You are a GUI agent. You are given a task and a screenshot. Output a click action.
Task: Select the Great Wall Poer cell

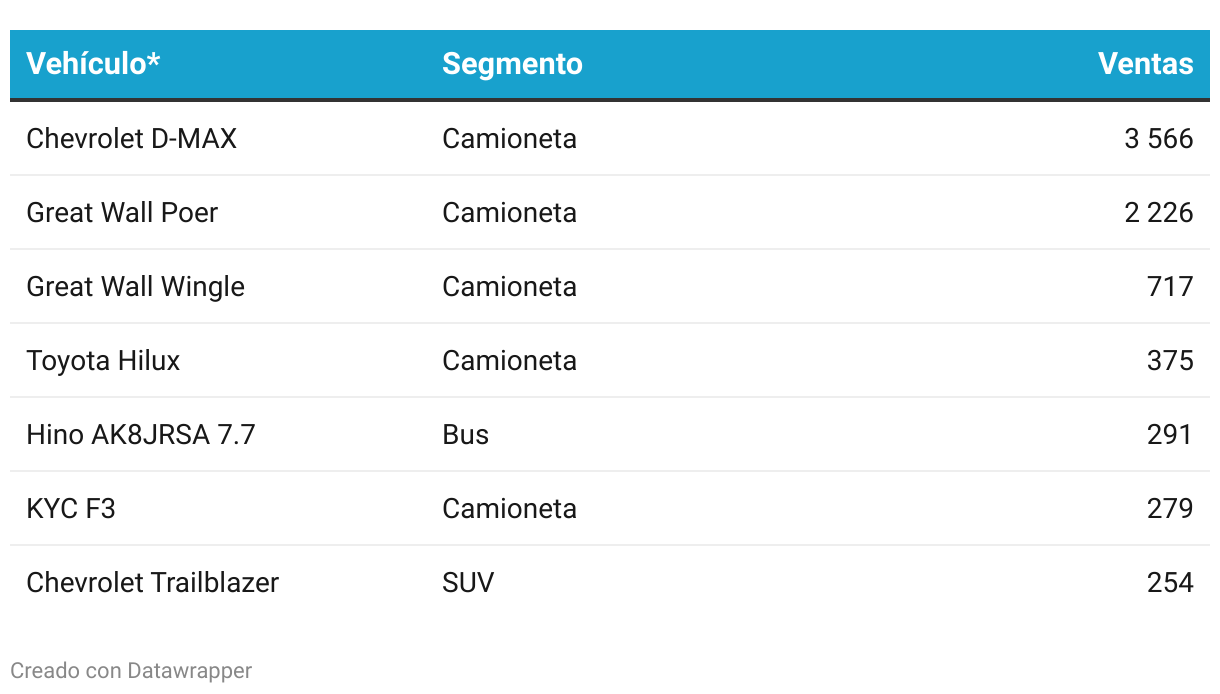pos(122,212)
